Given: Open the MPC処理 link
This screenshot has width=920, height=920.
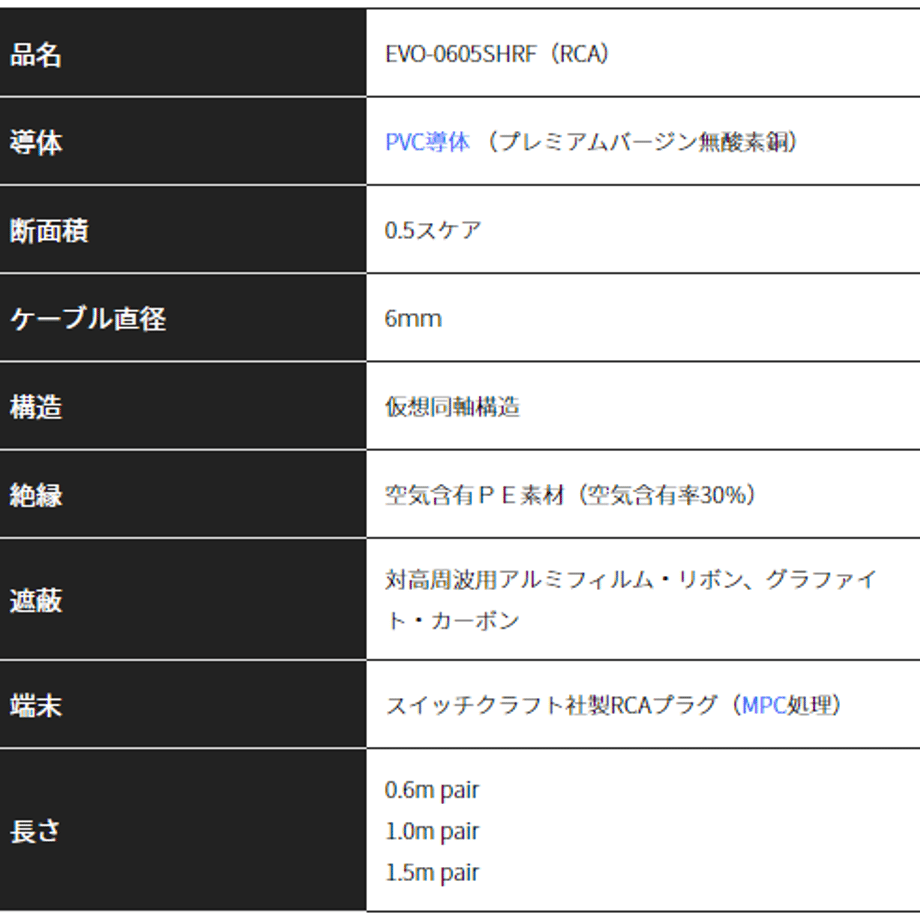Looking at the screenshot, I should [x=787, y=705].
